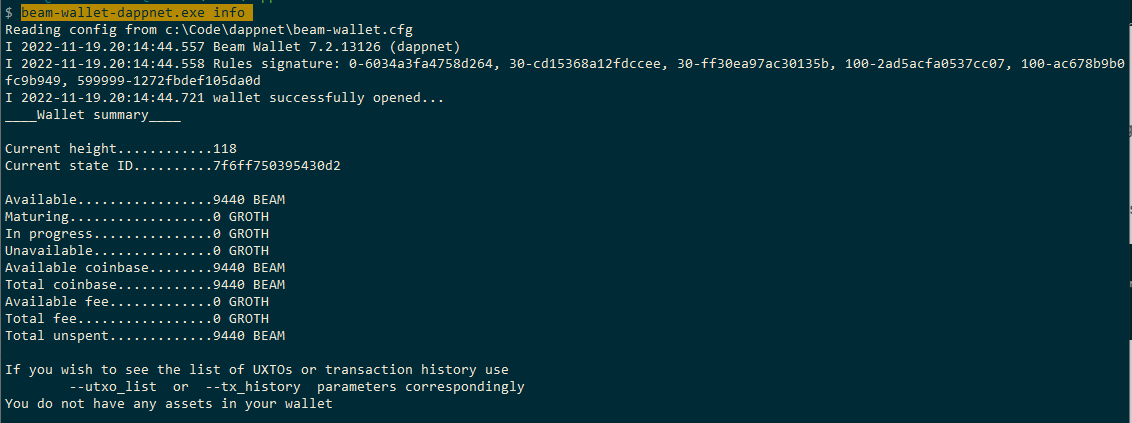This screenshot has width=1132, height=423.
Task: Click the Total coinbase line
Action: coord(145,285)
